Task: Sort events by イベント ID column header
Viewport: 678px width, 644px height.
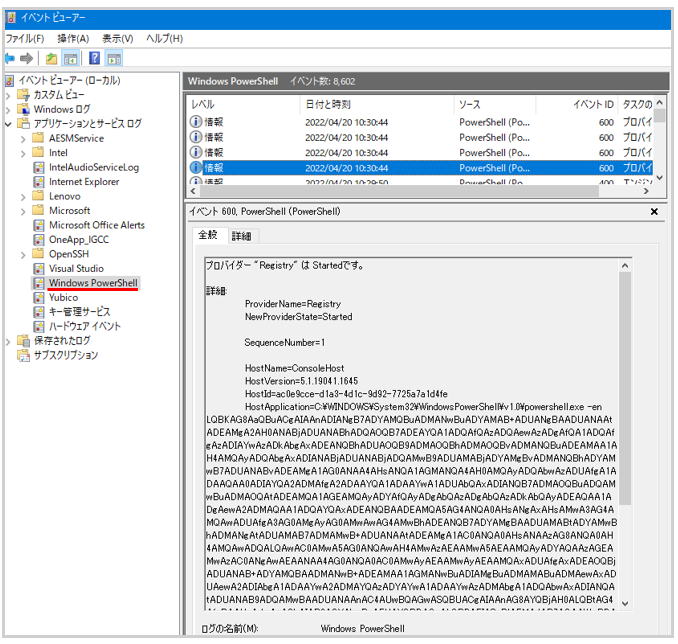Action: [577, 104]
